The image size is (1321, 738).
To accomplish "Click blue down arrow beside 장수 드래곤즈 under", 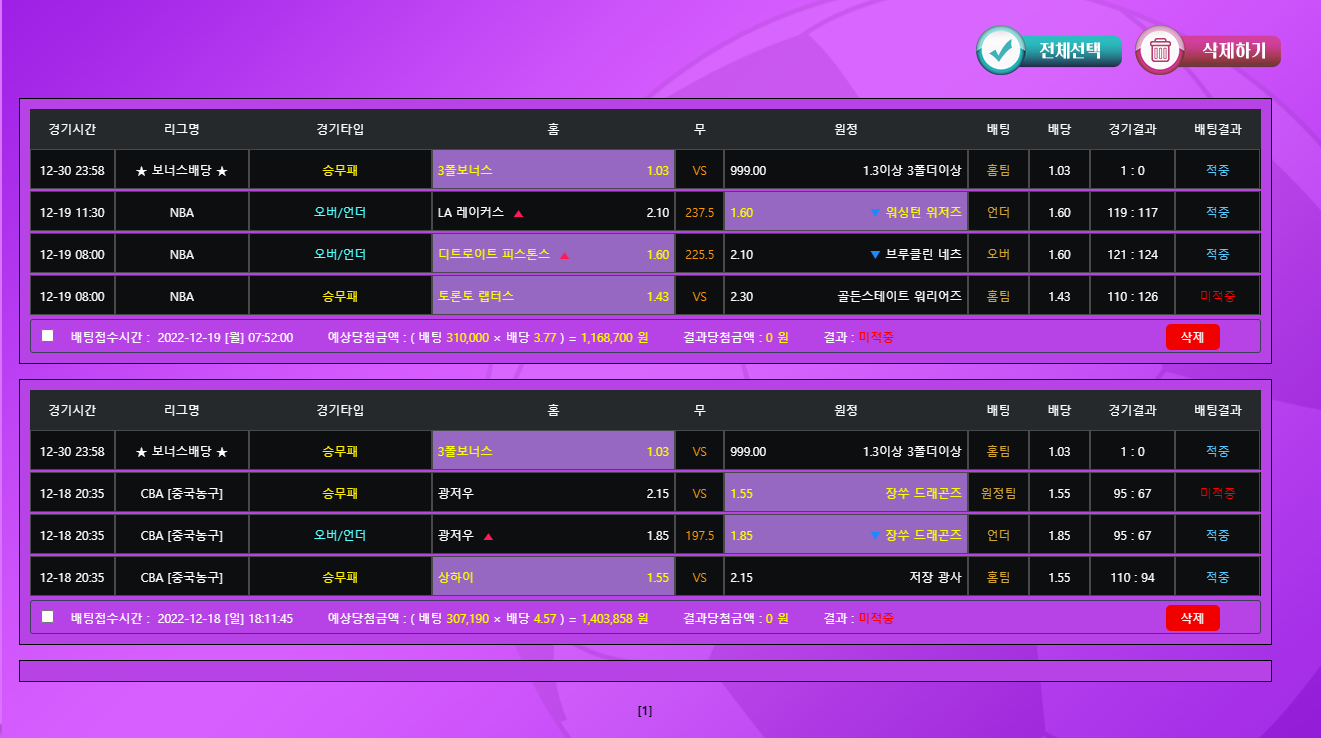I will click(875, 536).
